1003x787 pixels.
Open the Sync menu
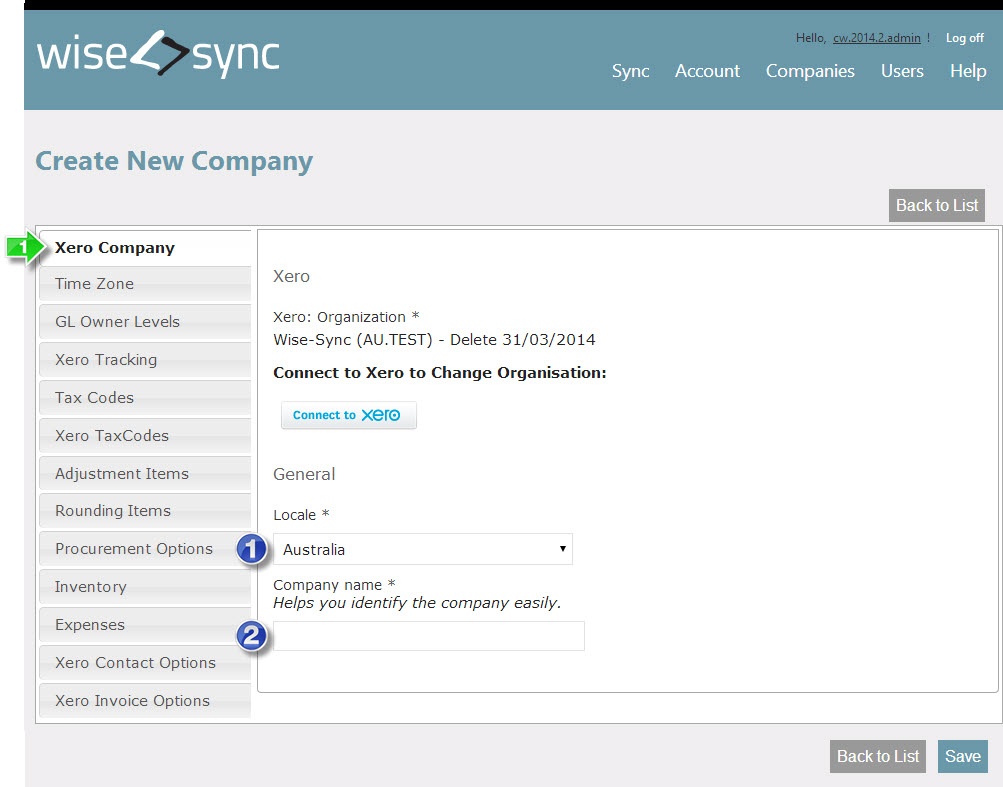(630, 71)
